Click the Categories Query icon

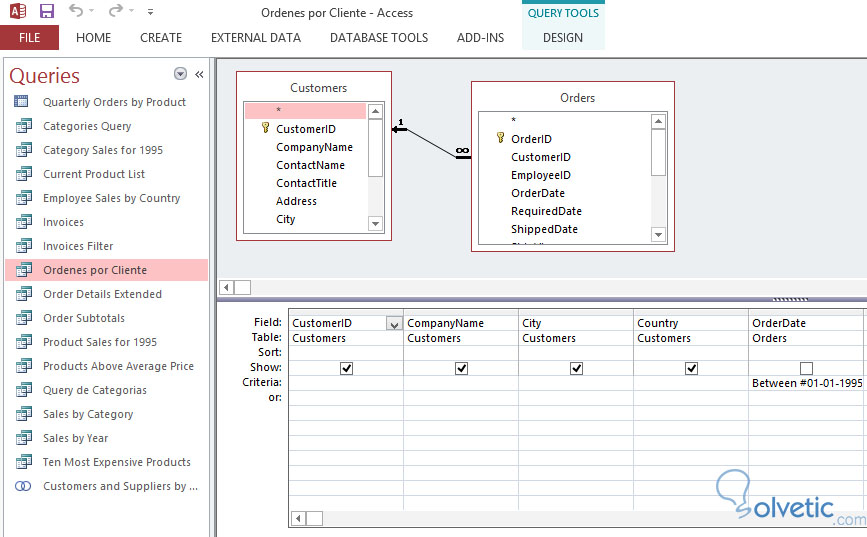pyautogui.click(x=23, y=126)
